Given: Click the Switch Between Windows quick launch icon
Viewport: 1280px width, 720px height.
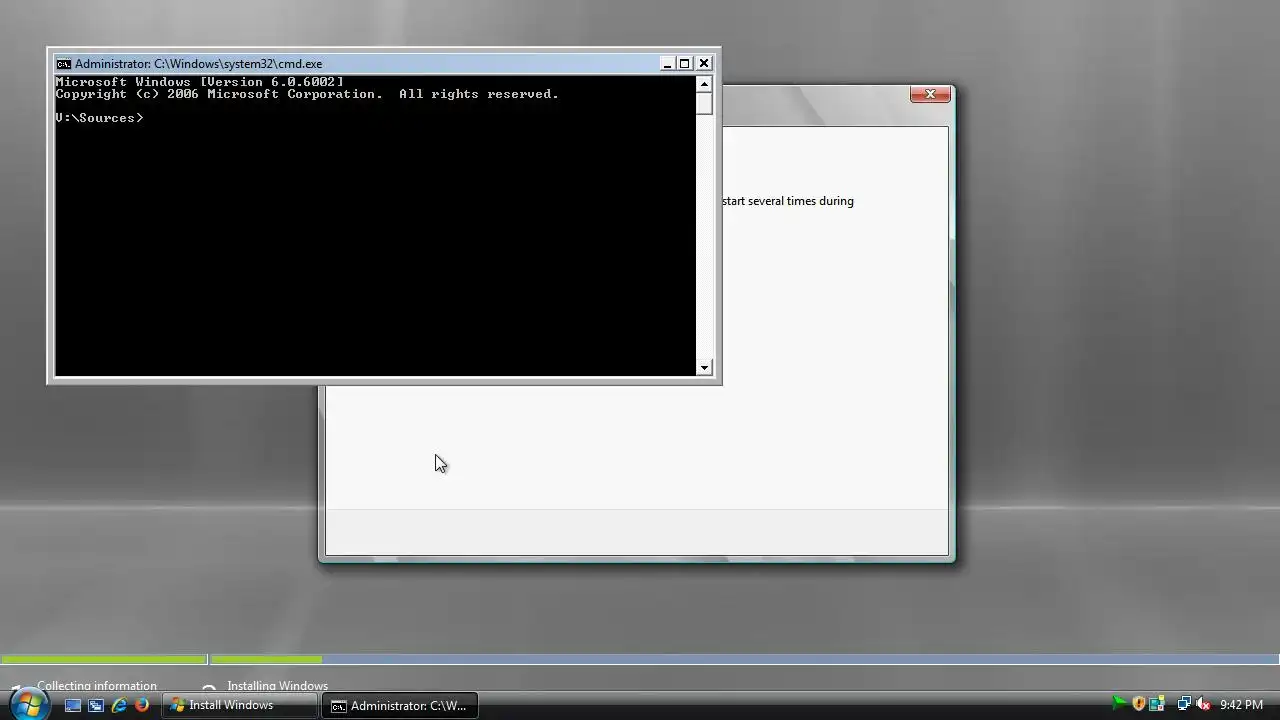Looking at the screenshot, I should pyautogui.click(x=96, y=705).
